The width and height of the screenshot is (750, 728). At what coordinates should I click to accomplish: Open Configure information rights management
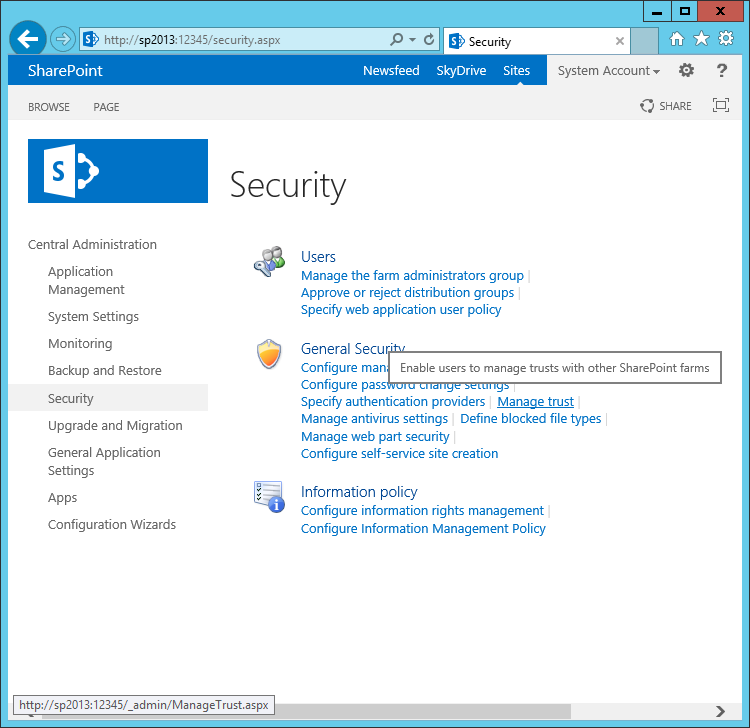(422, 511)
